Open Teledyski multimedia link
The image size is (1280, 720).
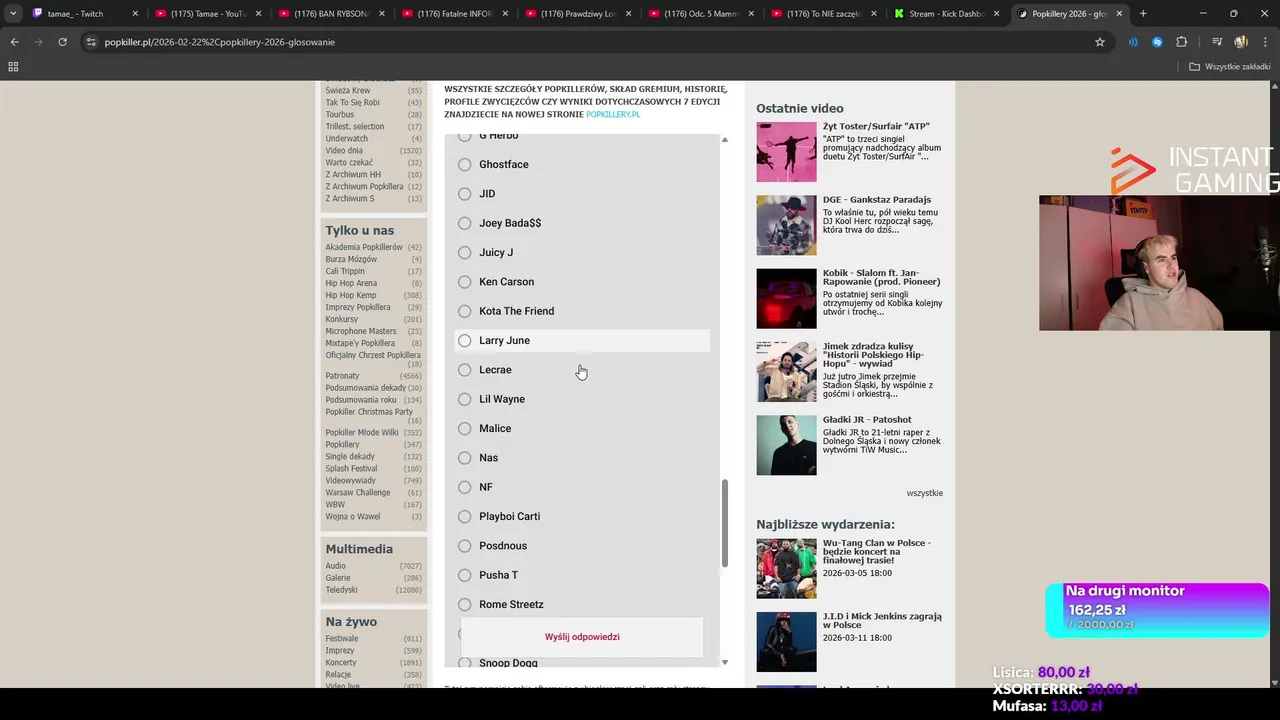pos(341,590)
